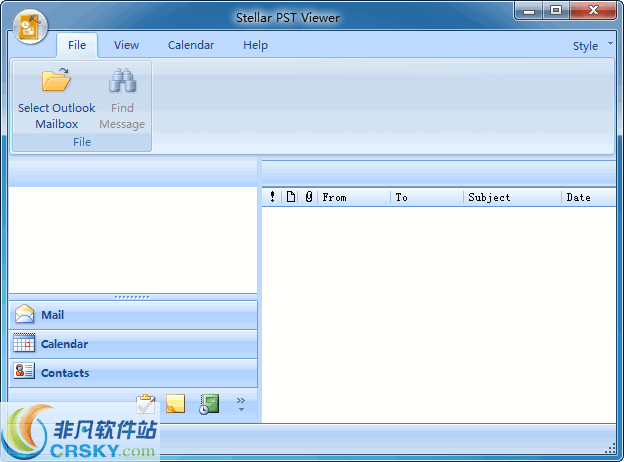
Task: Sort messages by Subject column
Action: click(x=513, y=197)
